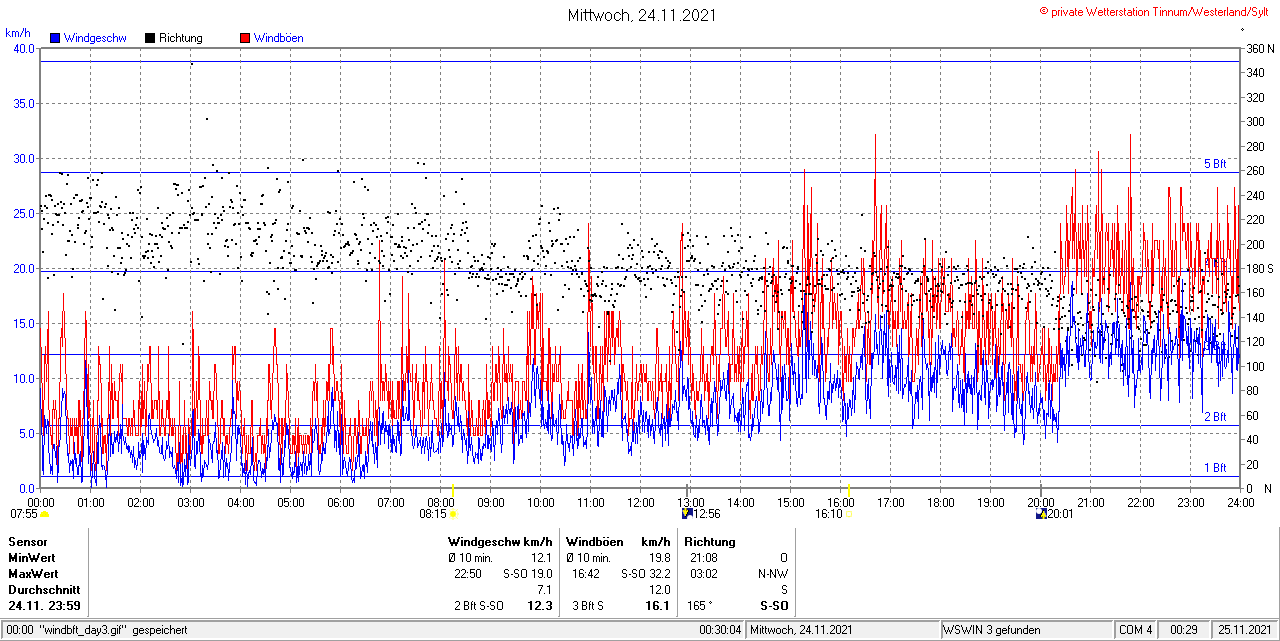Click the 180 S direction axis label

1259,269
